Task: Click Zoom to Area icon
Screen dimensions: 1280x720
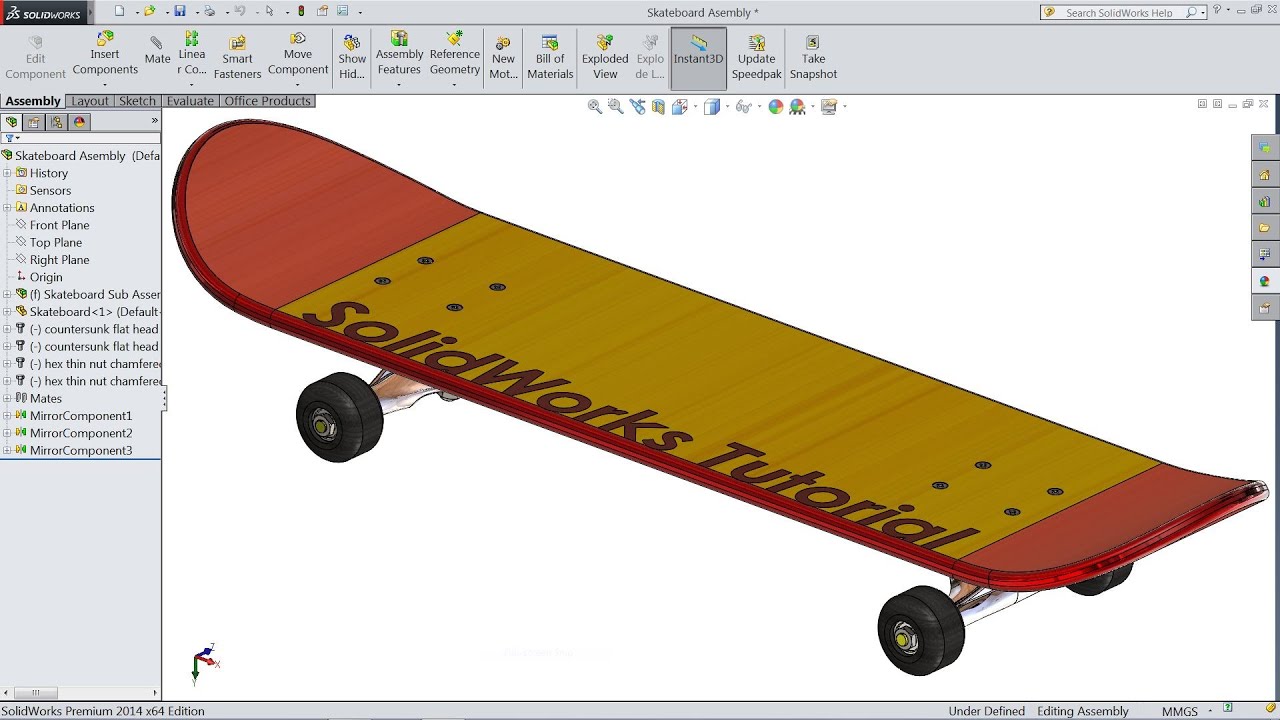Action: (615, 106)
